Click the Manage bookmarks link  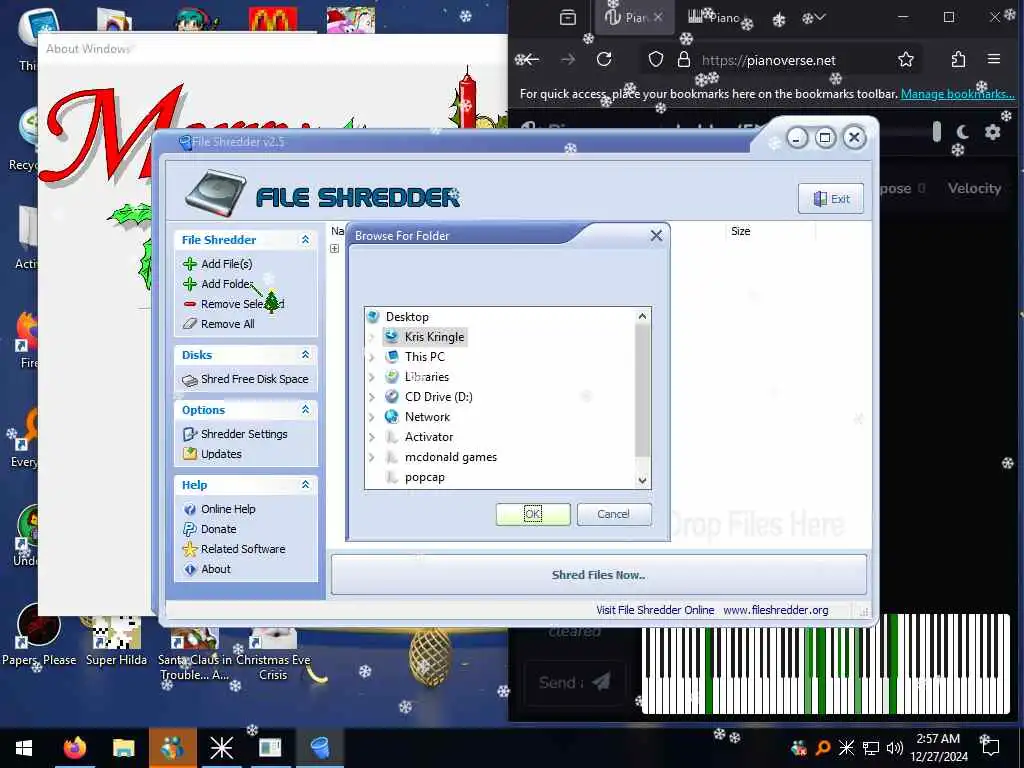tap(957, 93)
